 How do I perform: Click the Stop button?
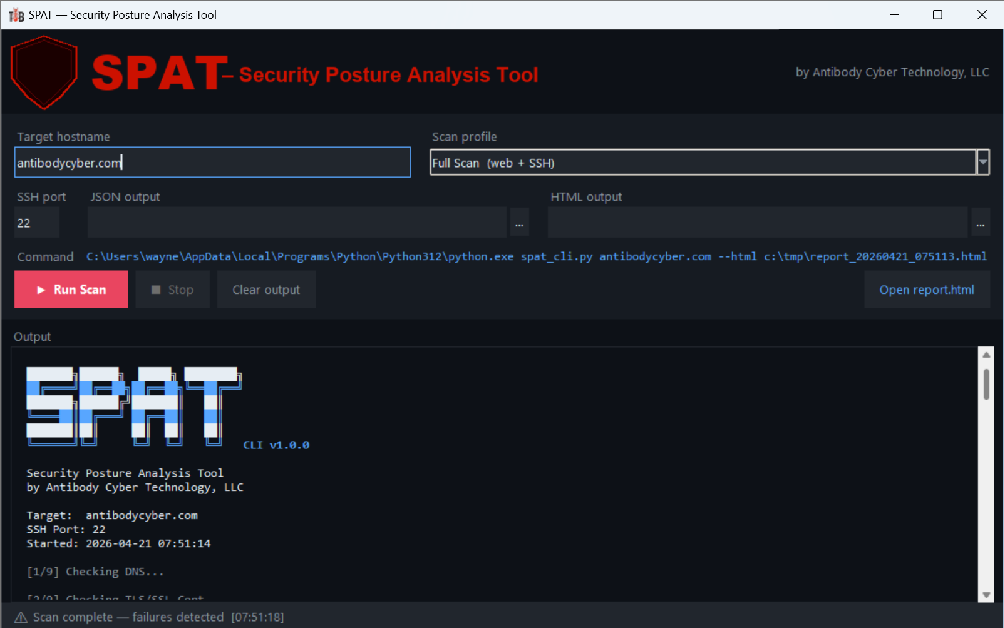tap(172, 289)
